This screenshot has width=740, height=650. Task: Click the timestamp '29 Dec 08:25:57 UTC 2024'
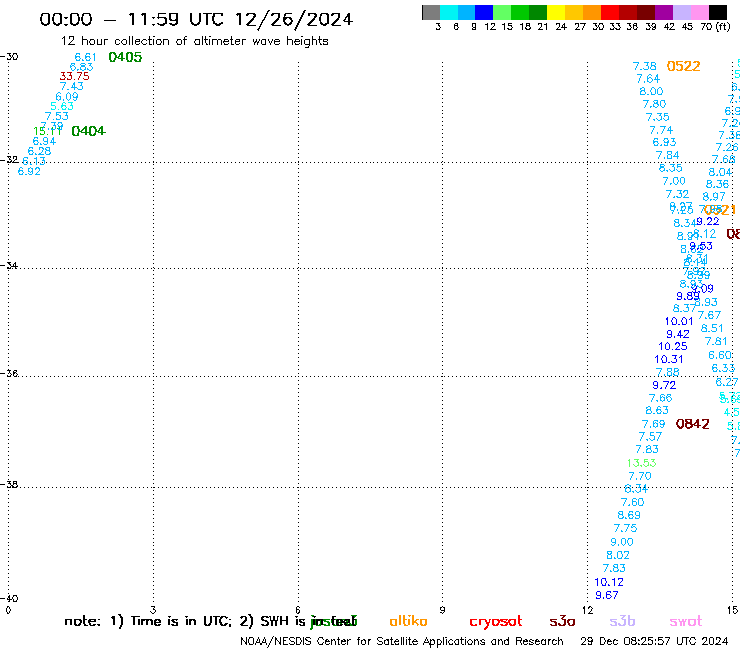click(654, 642)
